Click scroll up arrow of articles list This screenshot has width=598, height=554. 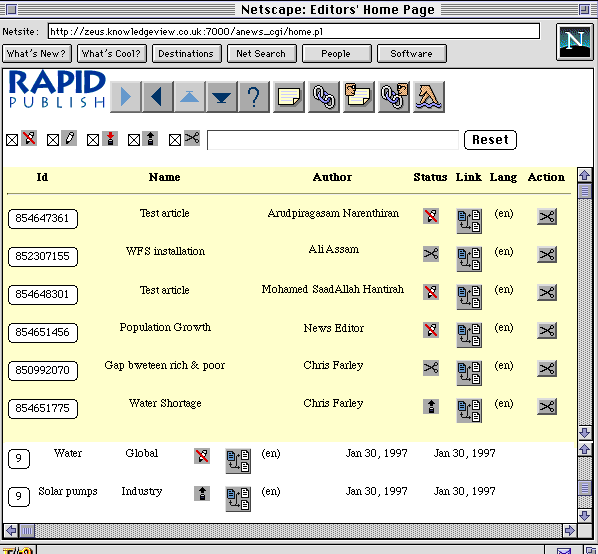(x=584, y=175)
